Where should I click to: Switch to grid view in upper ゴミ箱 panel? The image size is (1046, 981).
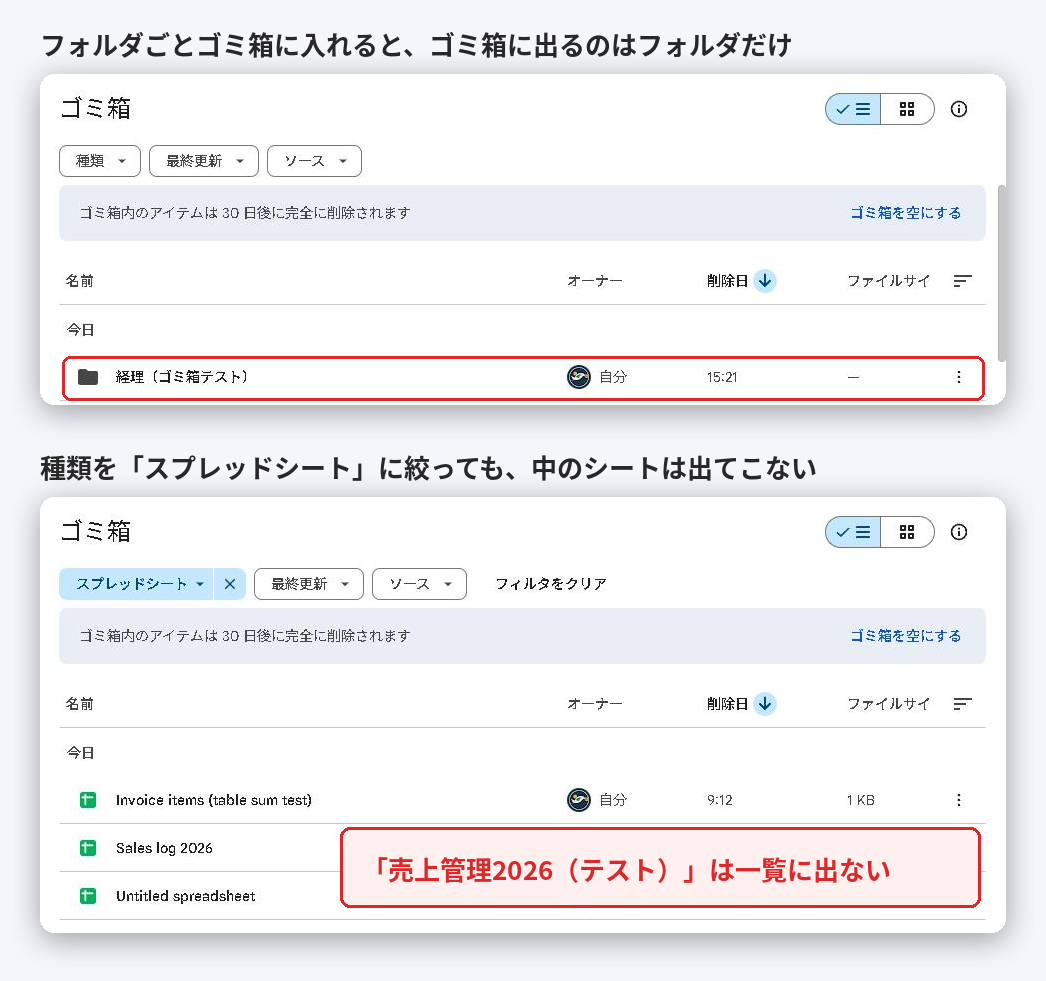(907, 109)
